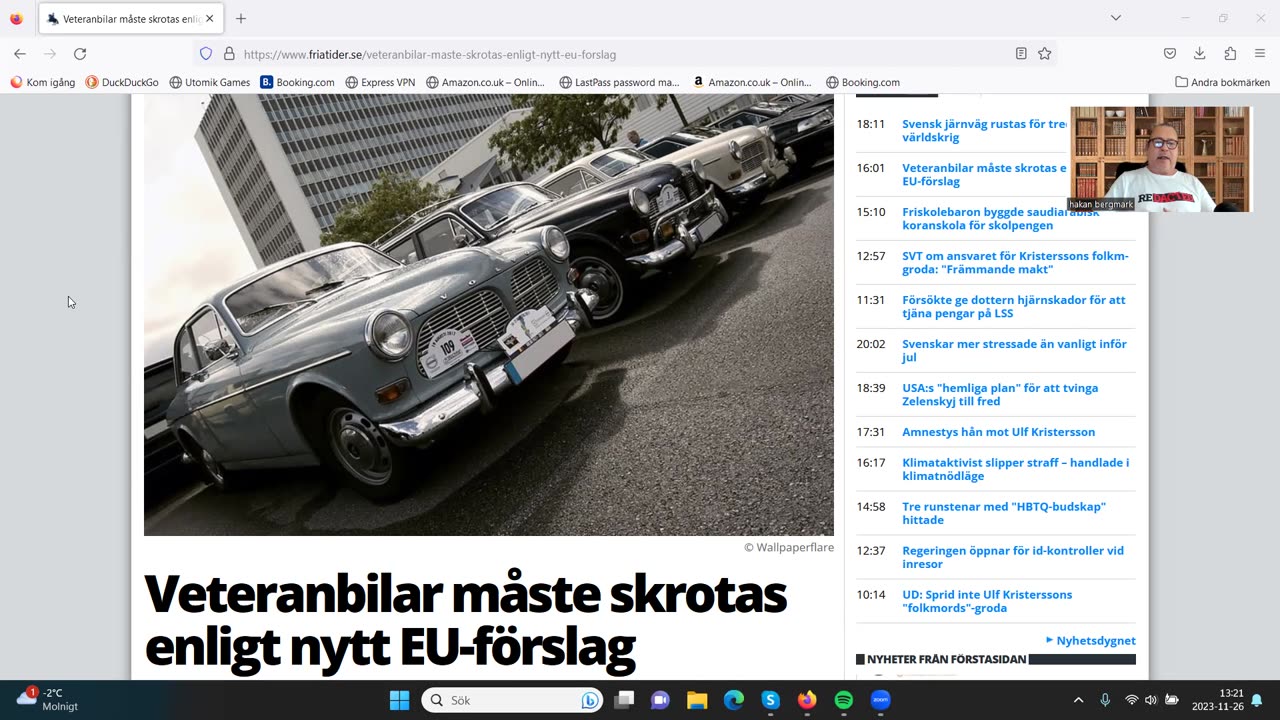Viewport: 1280px width, 720px height.
Task: Open the Svenskar mer stressade än vanligt link
Action: pyautogui.click(x=1014, y=350)
